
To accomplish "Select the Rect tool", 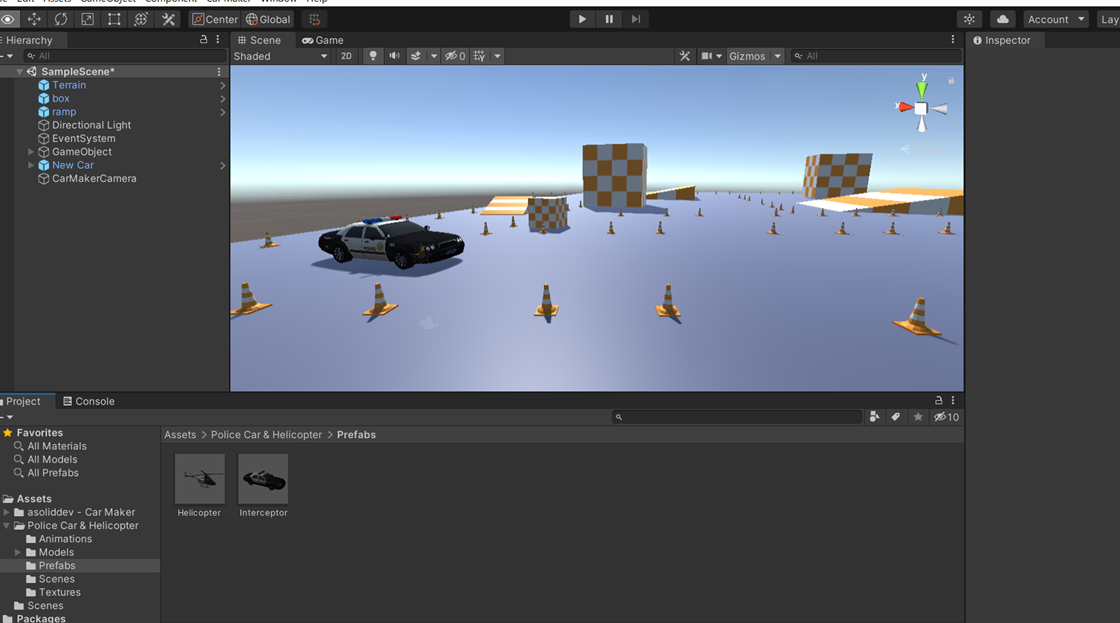I will point(114,19).
